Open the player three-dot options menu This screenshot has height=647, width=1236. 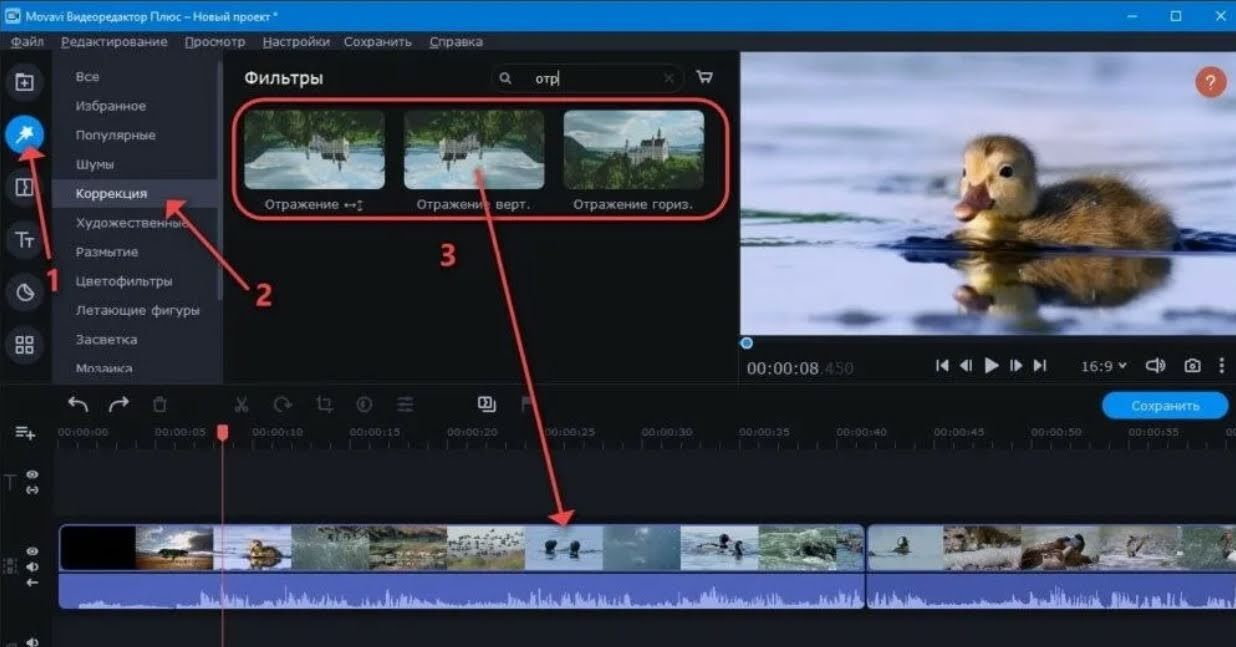pyautogui.click(x=1222, y=366)
